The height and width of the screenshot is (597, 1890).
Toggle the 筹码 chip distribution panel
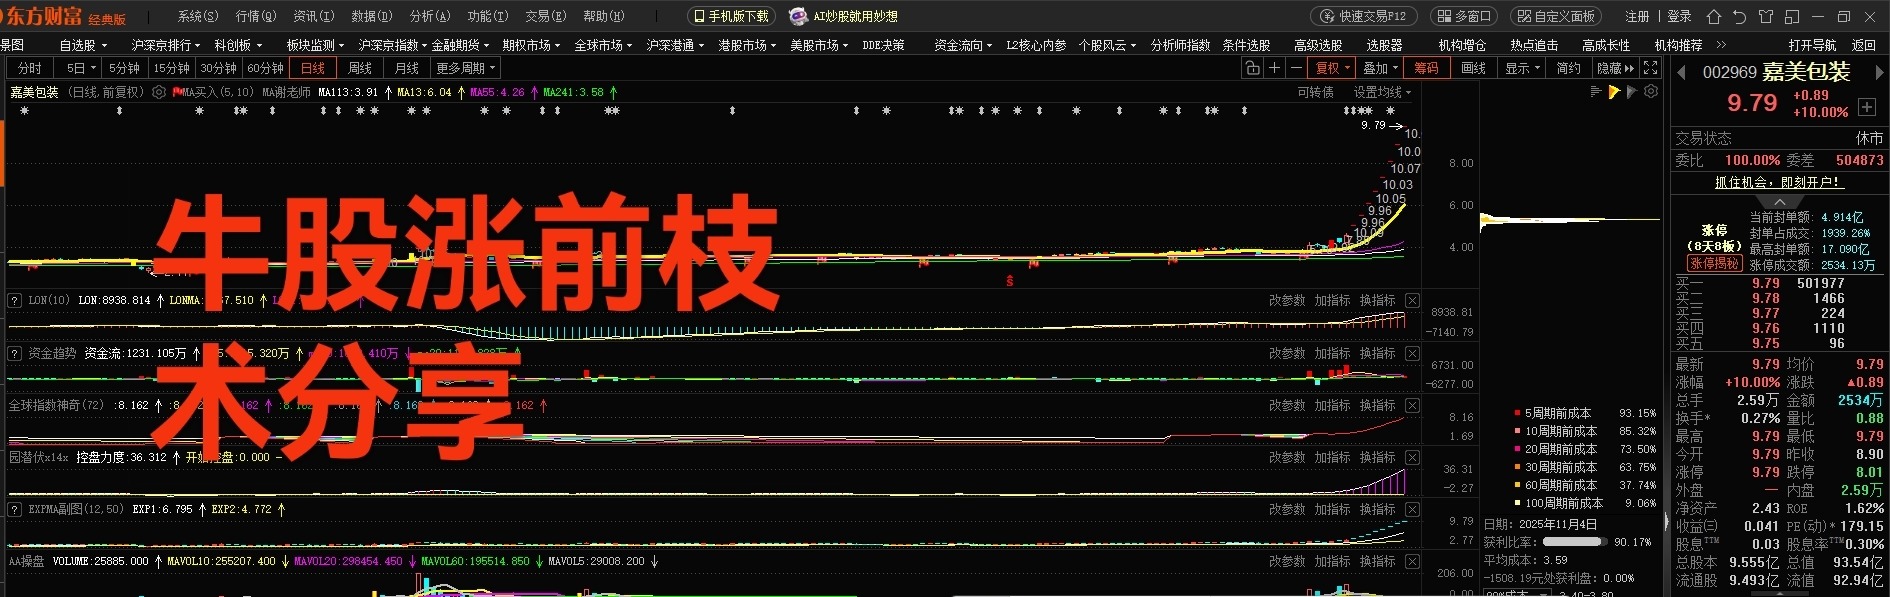click(x=1426, y=68)
